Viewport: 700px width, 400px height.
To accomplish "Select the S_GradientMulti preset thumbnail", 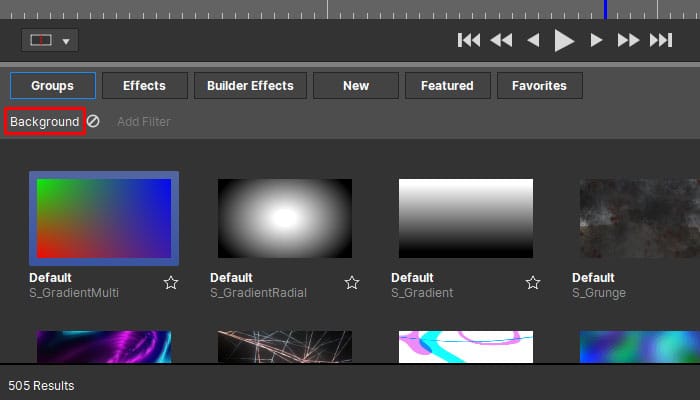I will 104,218.
